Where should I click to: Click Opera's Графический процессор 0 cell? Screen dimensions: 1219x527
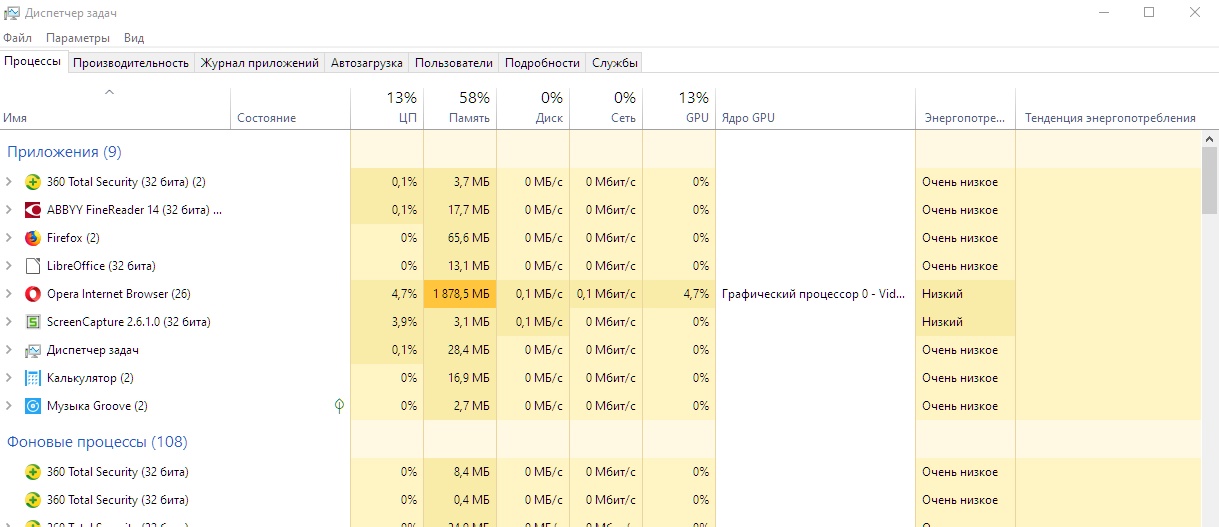coord(815,294)
